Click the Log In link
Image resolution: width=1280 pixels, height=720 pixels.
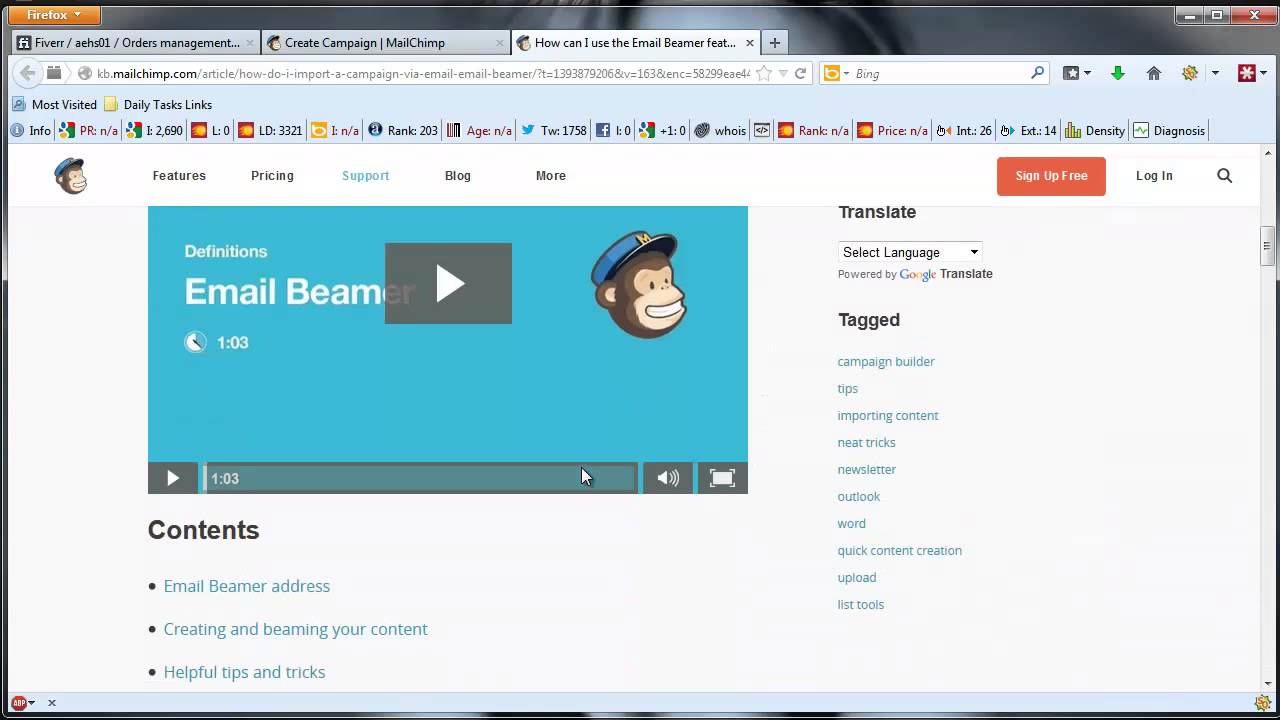[x=1154, y=176]
